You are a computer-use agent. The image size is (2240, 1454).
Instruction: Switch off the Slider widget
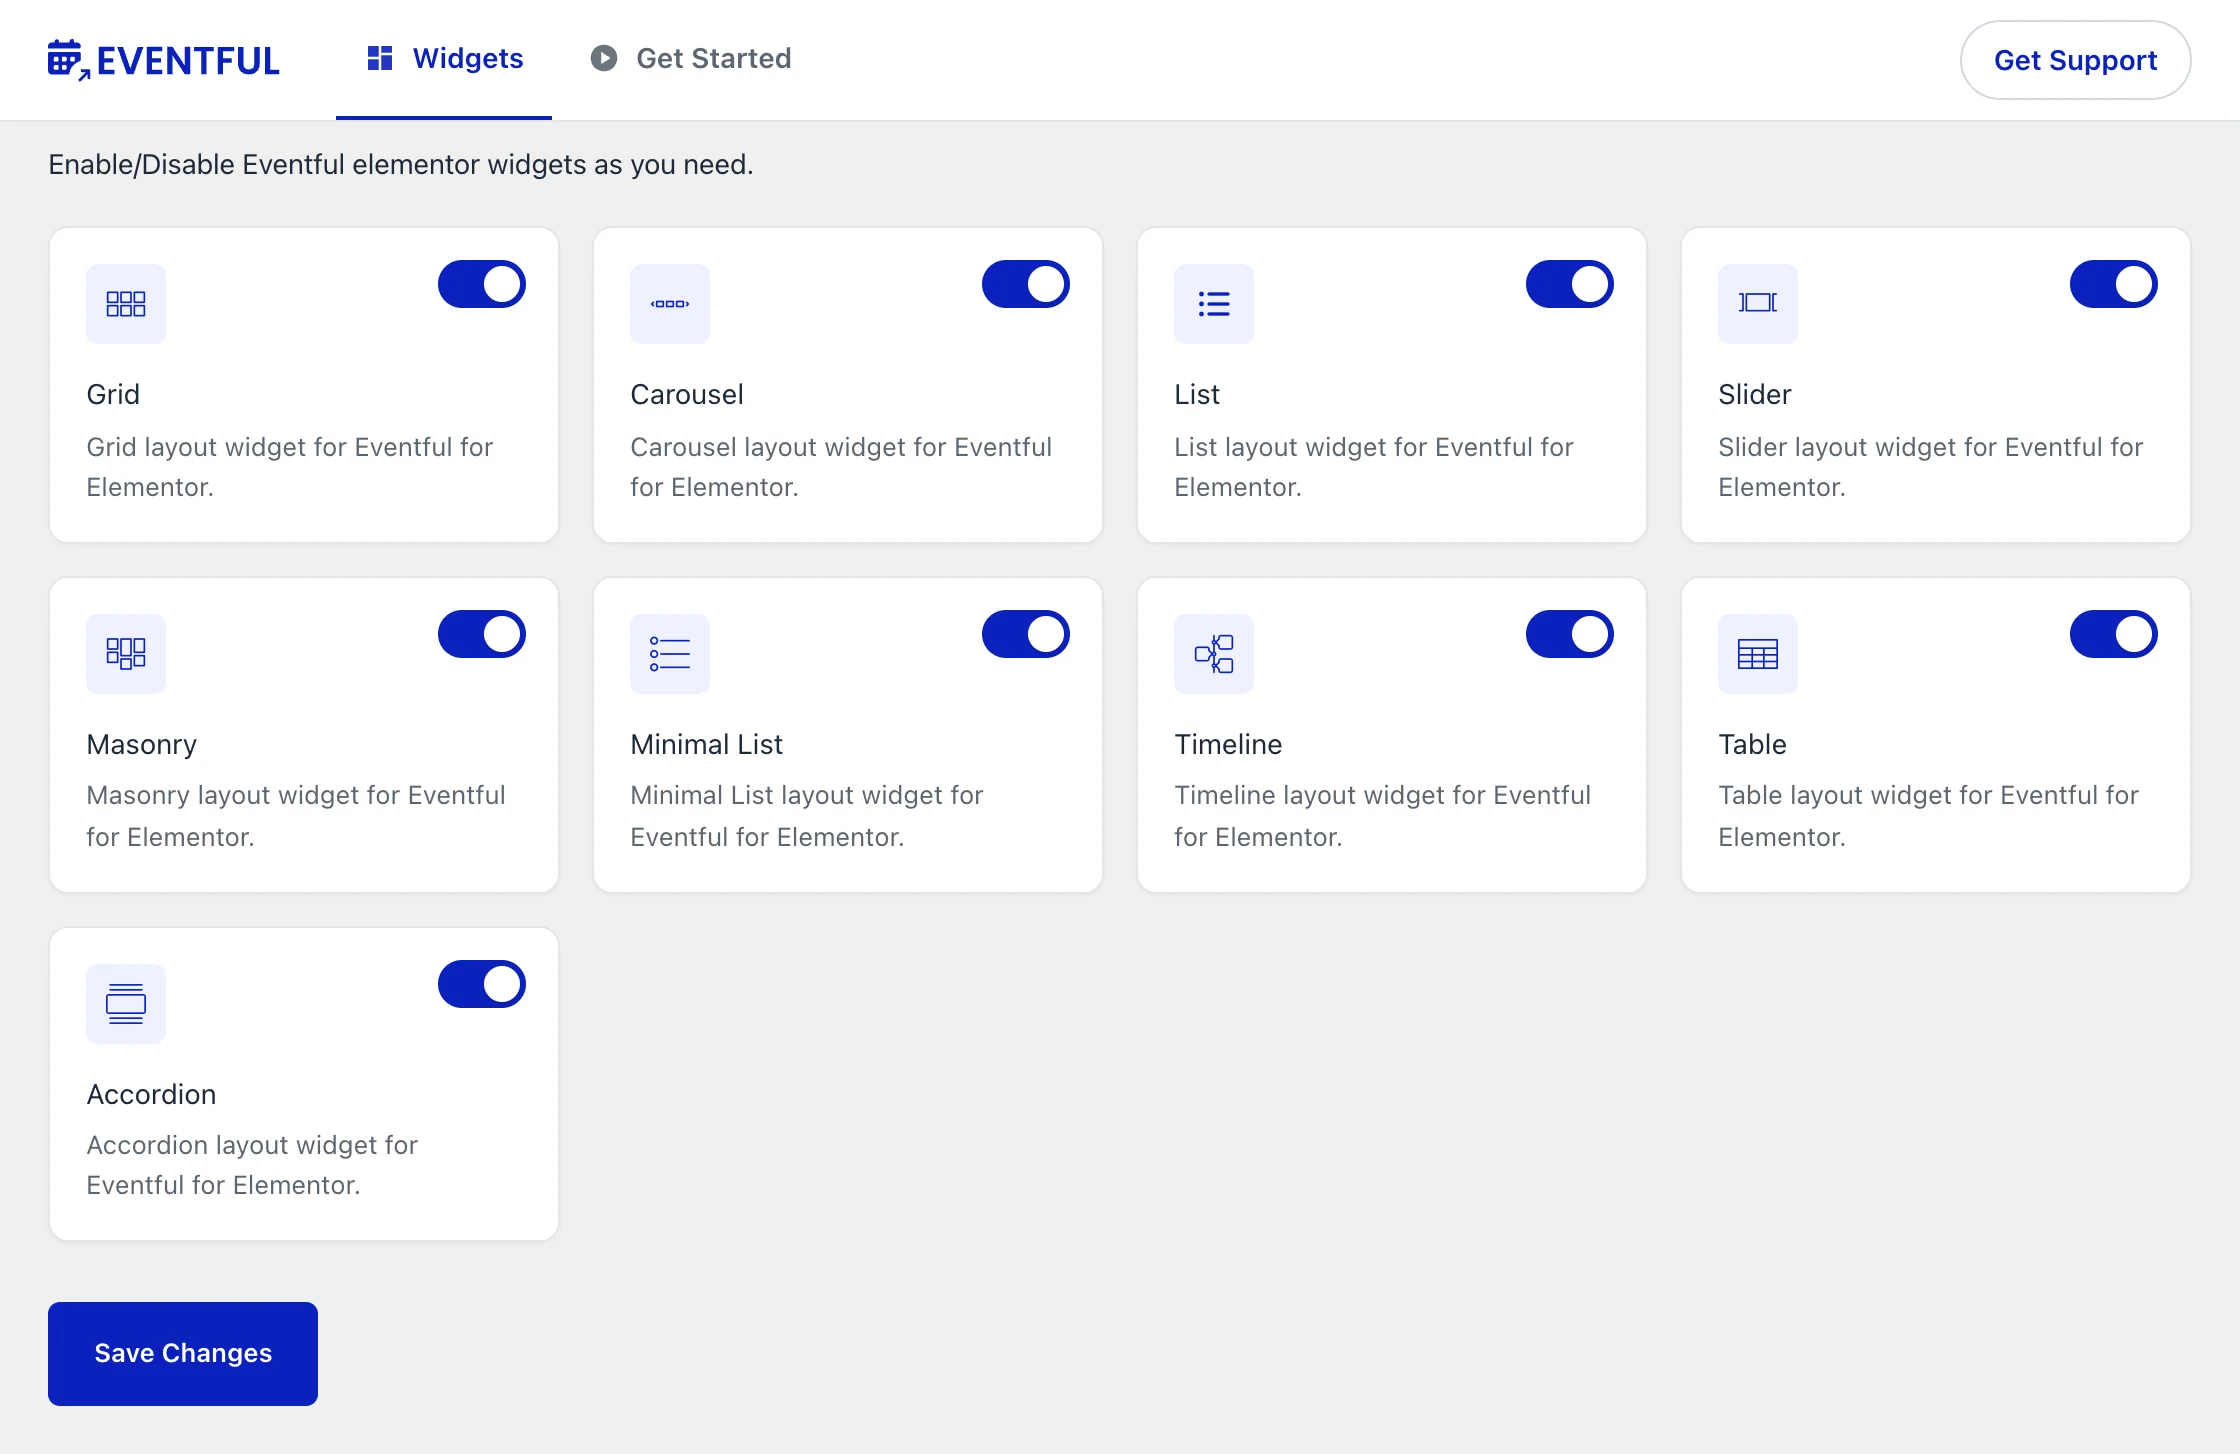2114,284
